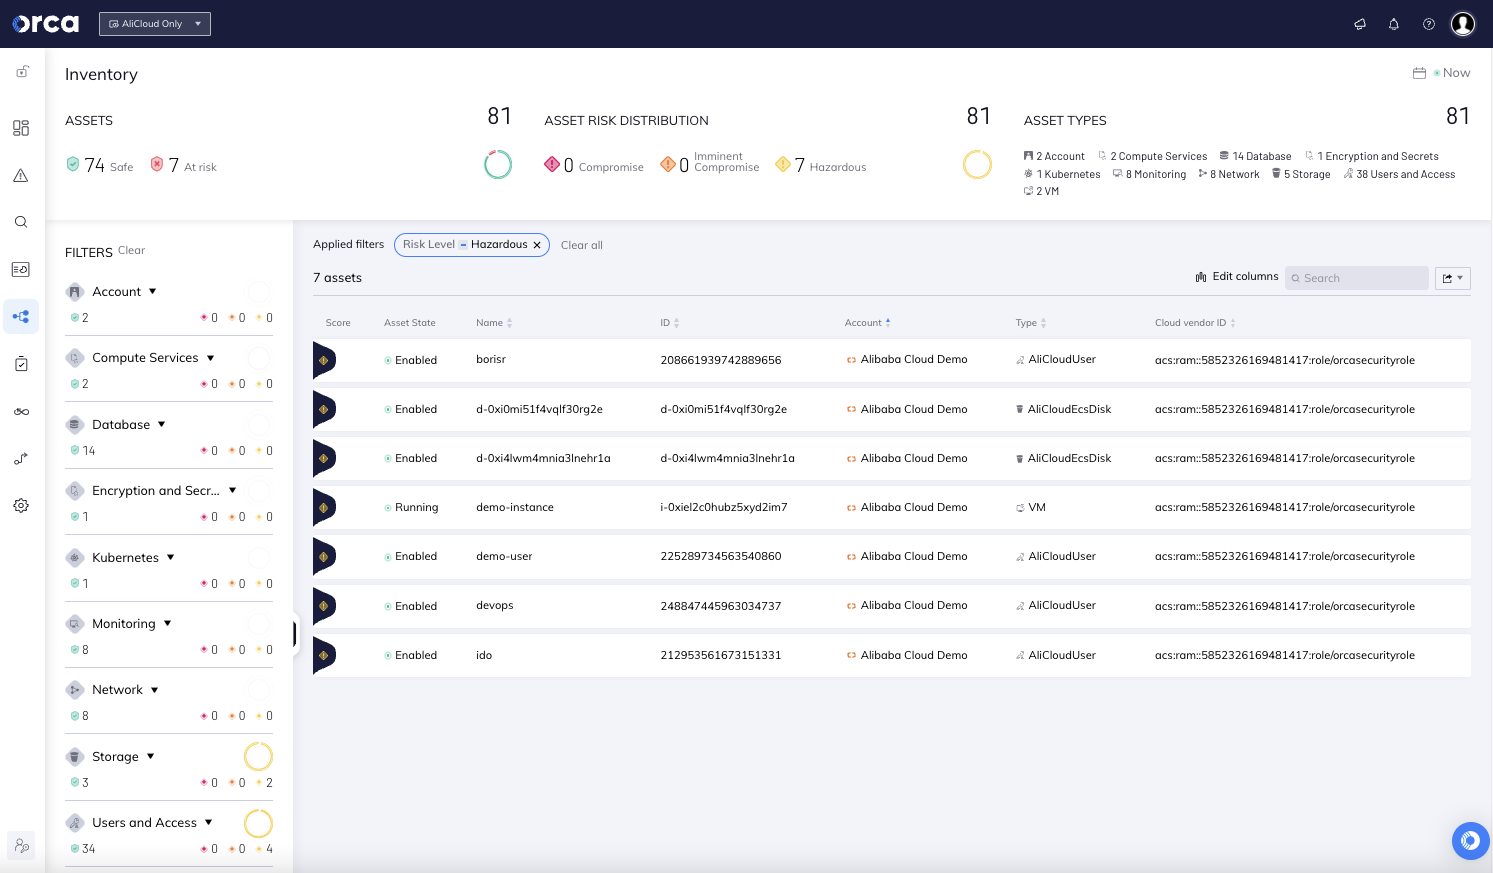Click the Inventory network icon in sidebar
Viewport: 1493px width, 873px height.
click(x=21, y=316)
